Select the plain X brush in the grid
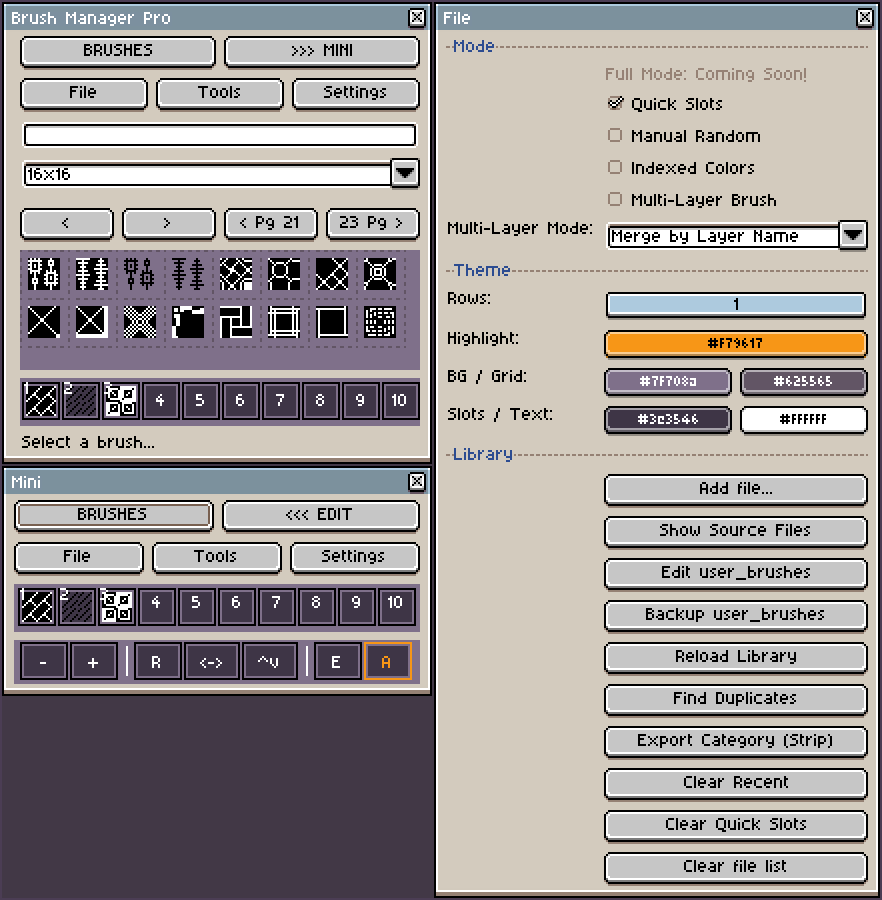The image size is (882, 900). point(44,322)
